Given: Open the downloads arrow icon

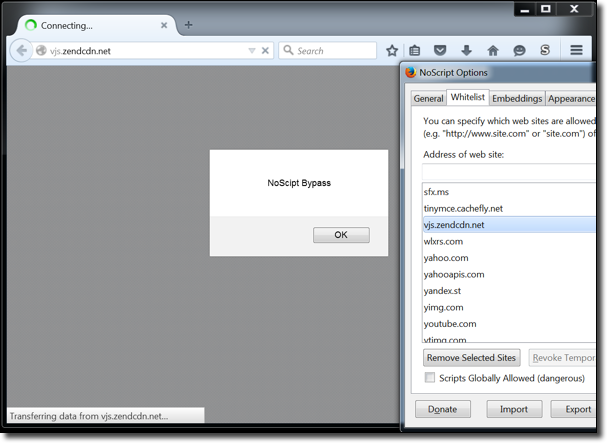Looking at the screenshot, I should (466, 50).
